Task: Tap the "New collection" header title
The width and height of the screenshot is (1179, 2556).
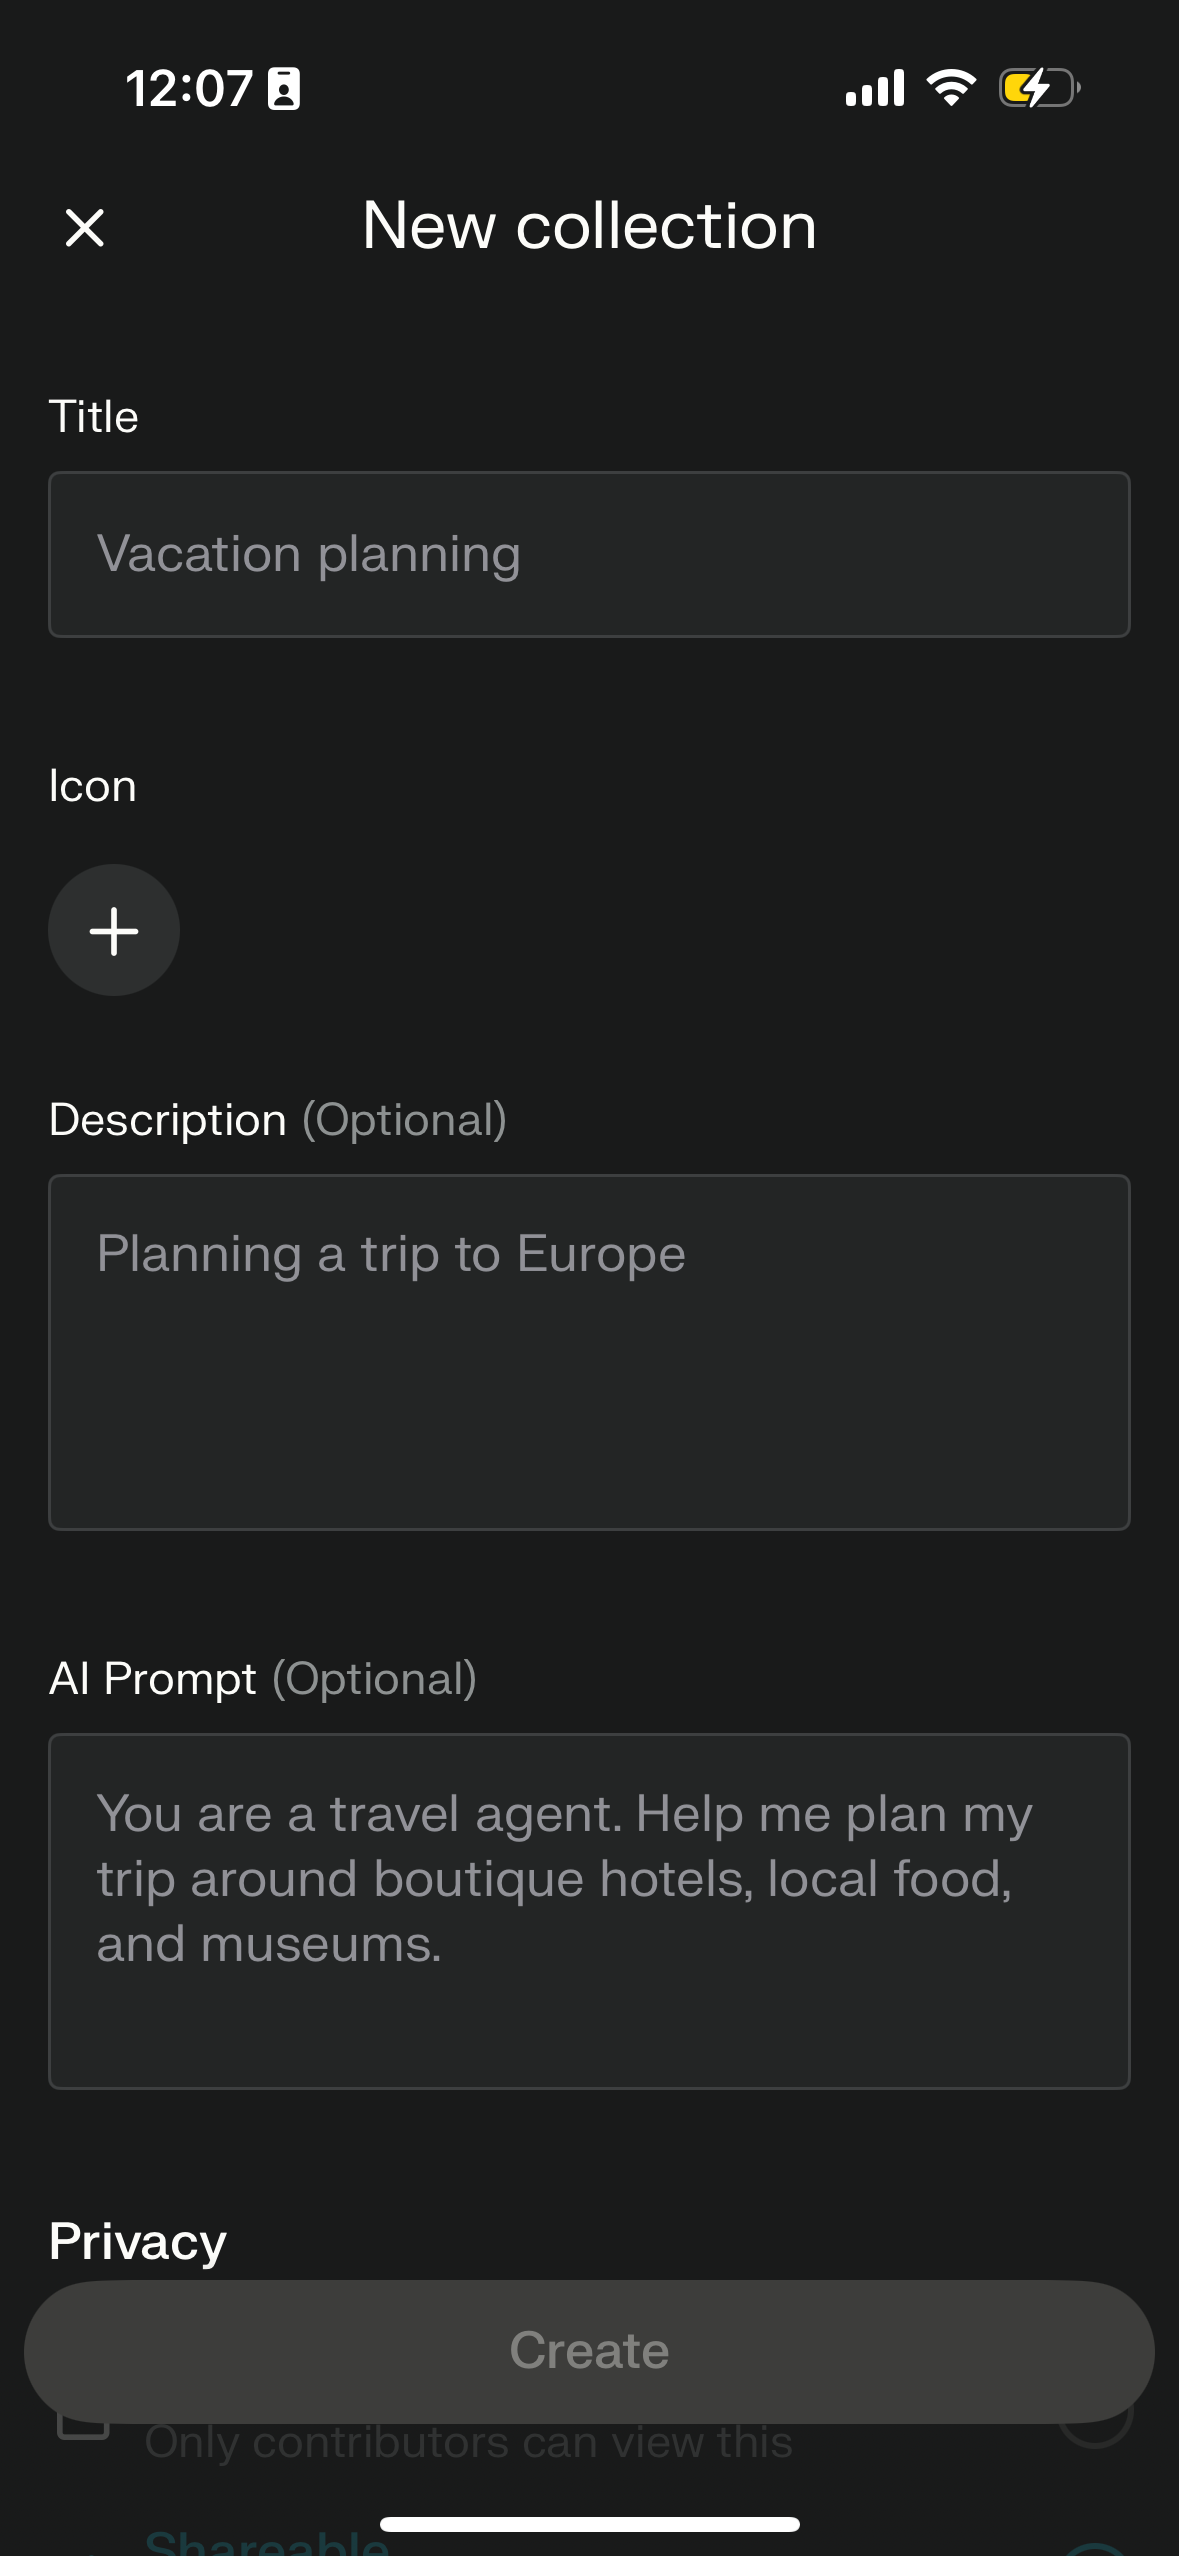Action: [589, 226]
